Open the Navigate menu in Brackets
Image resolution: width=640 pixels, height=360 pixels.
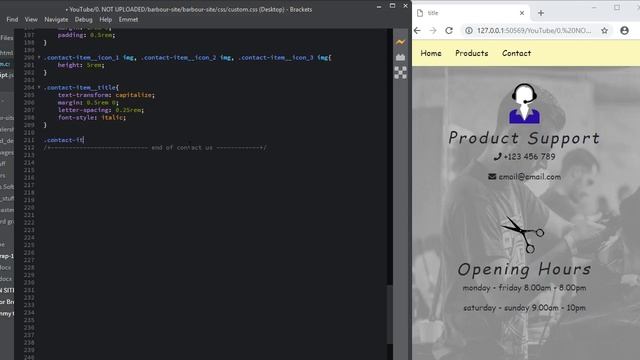[x=56, y=19]
